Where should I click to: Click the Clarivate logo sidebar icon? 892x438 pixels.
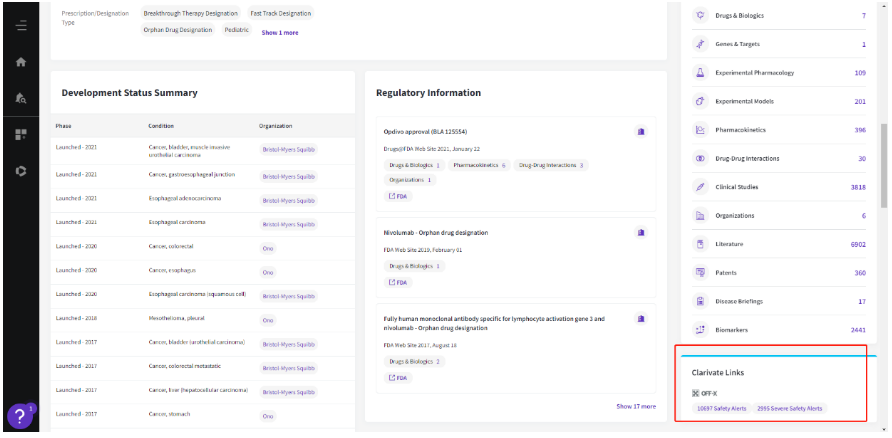[21, 171]
